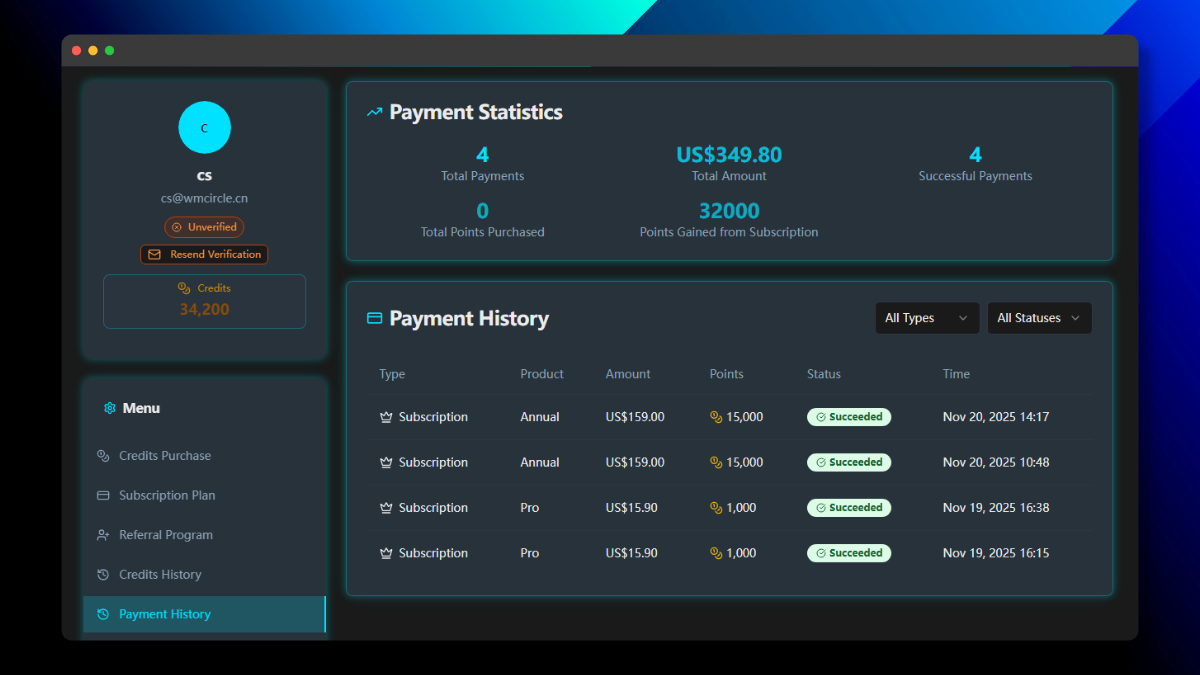Open the All Statuses filter dropdown
Viewport: 1200px width, 675px height.
(x=1039, y=317)
